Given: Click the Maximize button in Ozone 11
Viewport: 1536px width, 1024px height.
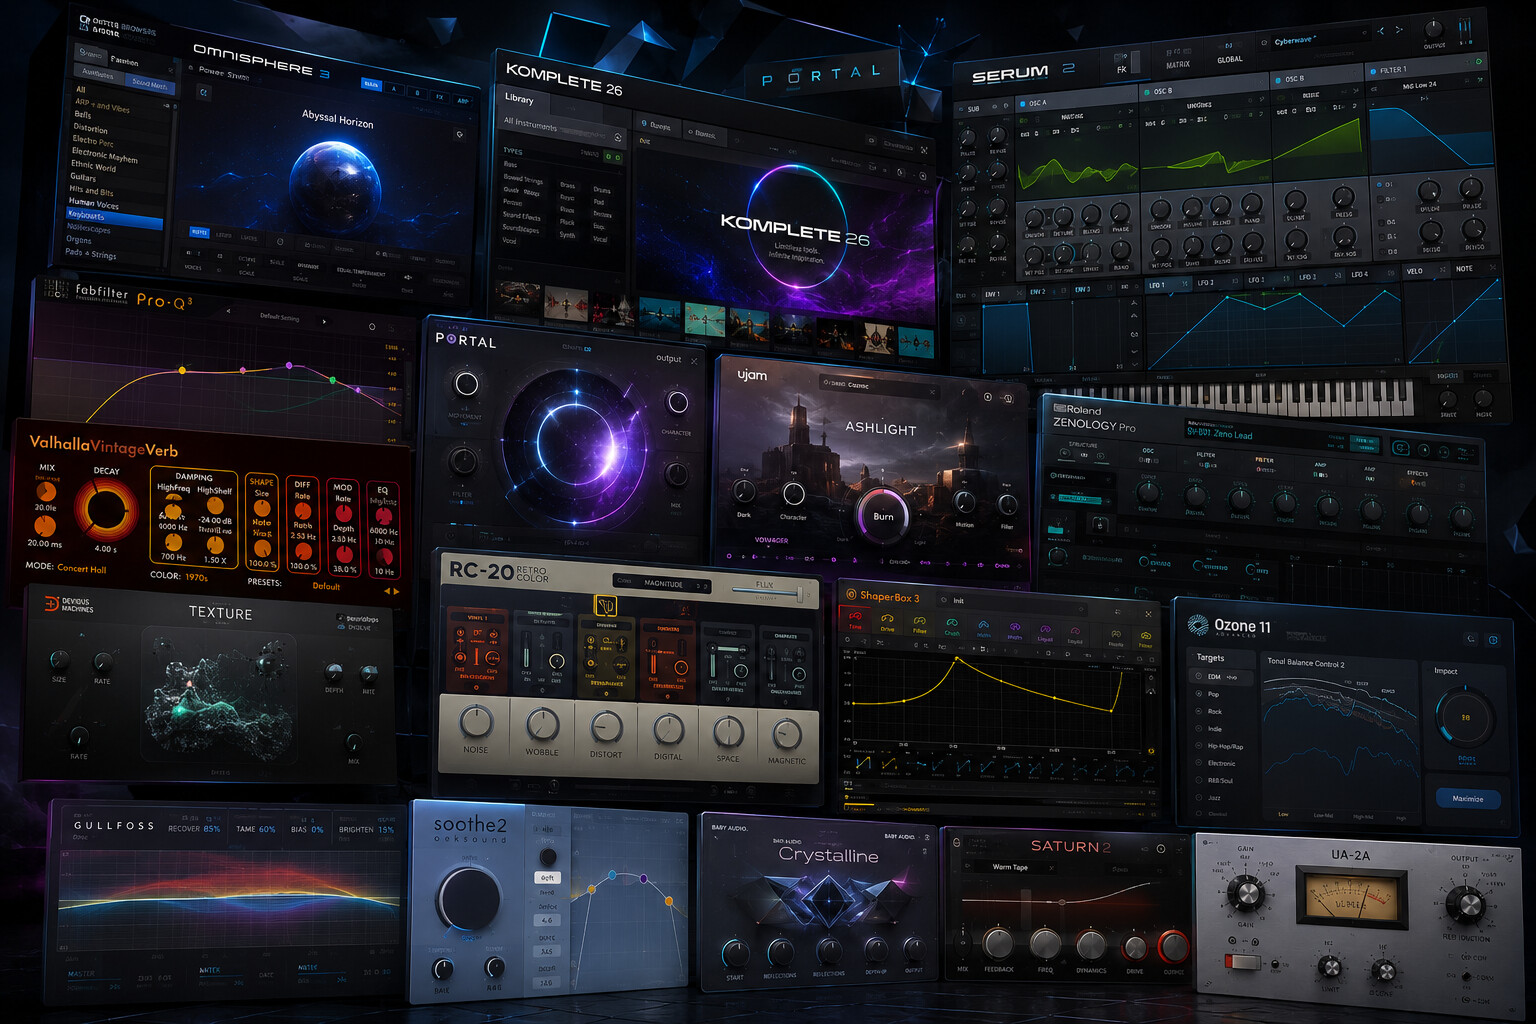Looking at the screenshot, I should click(x=1468, y=798).
